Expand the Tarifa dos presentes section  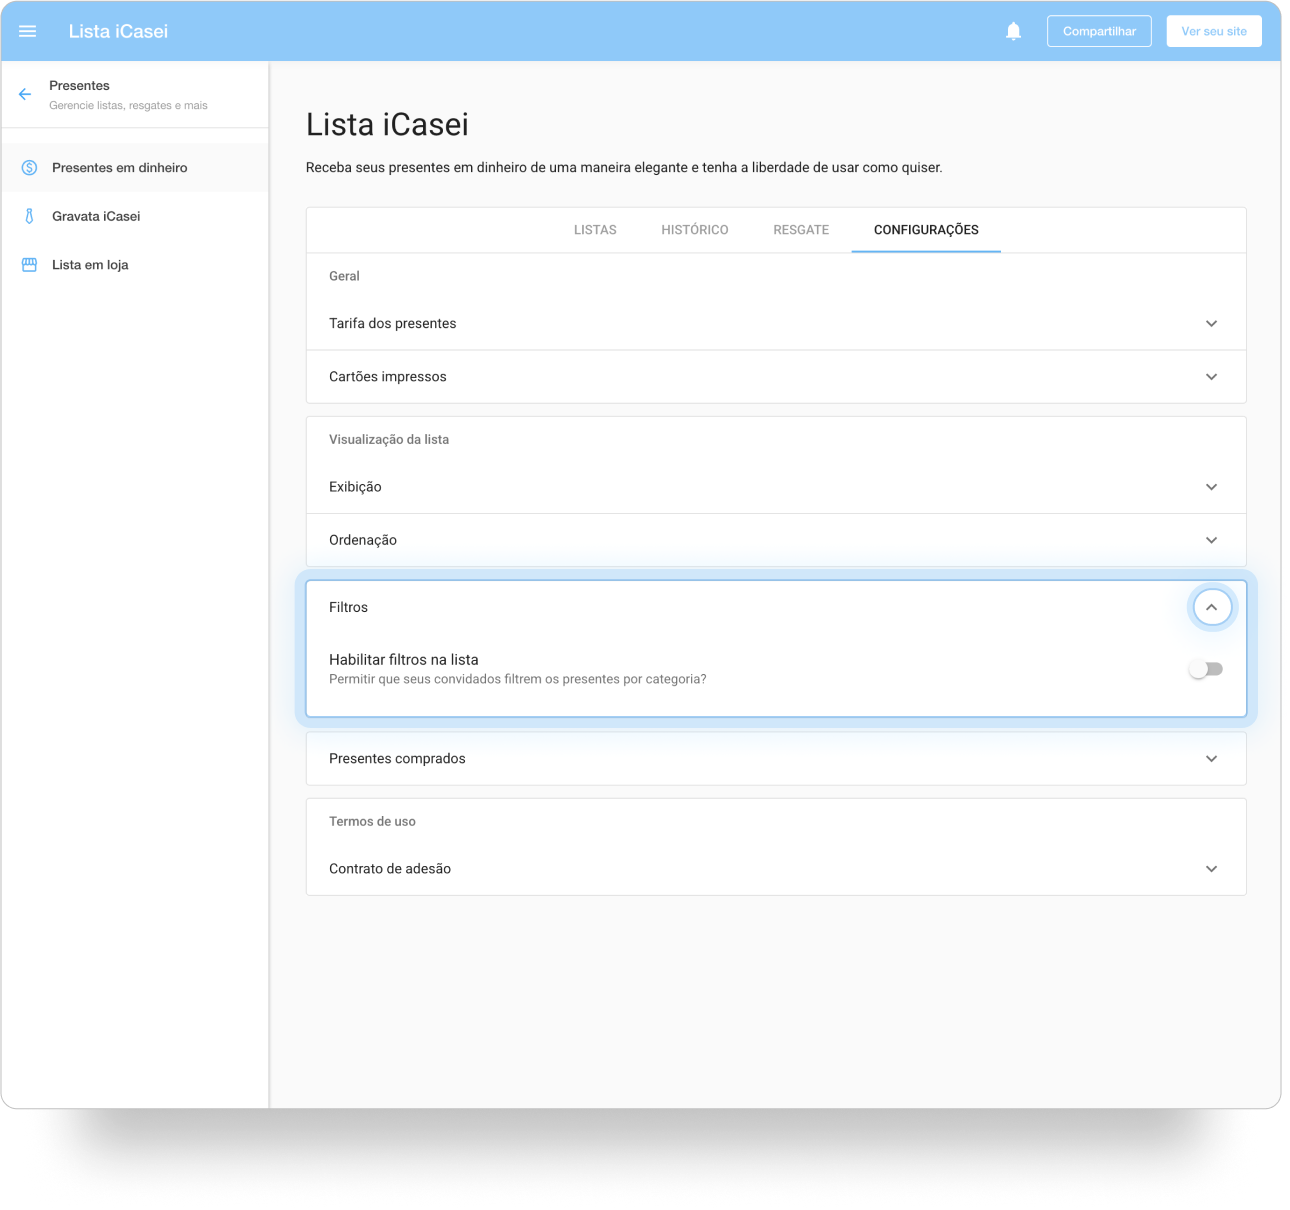point(1211,324)
